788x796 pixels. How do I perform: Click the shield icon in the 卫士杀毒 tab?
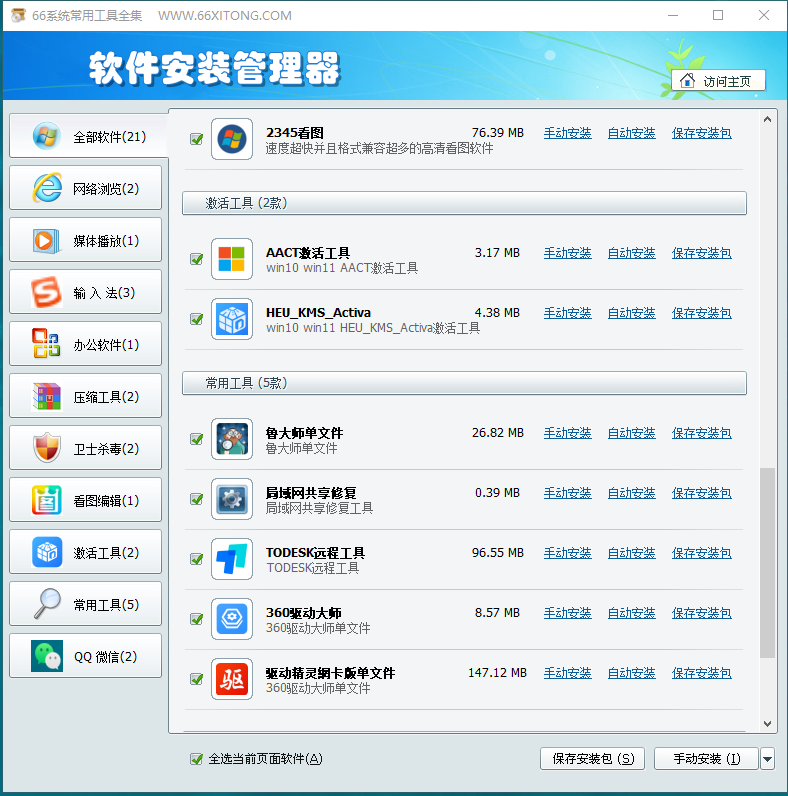(x=47, y=448)
